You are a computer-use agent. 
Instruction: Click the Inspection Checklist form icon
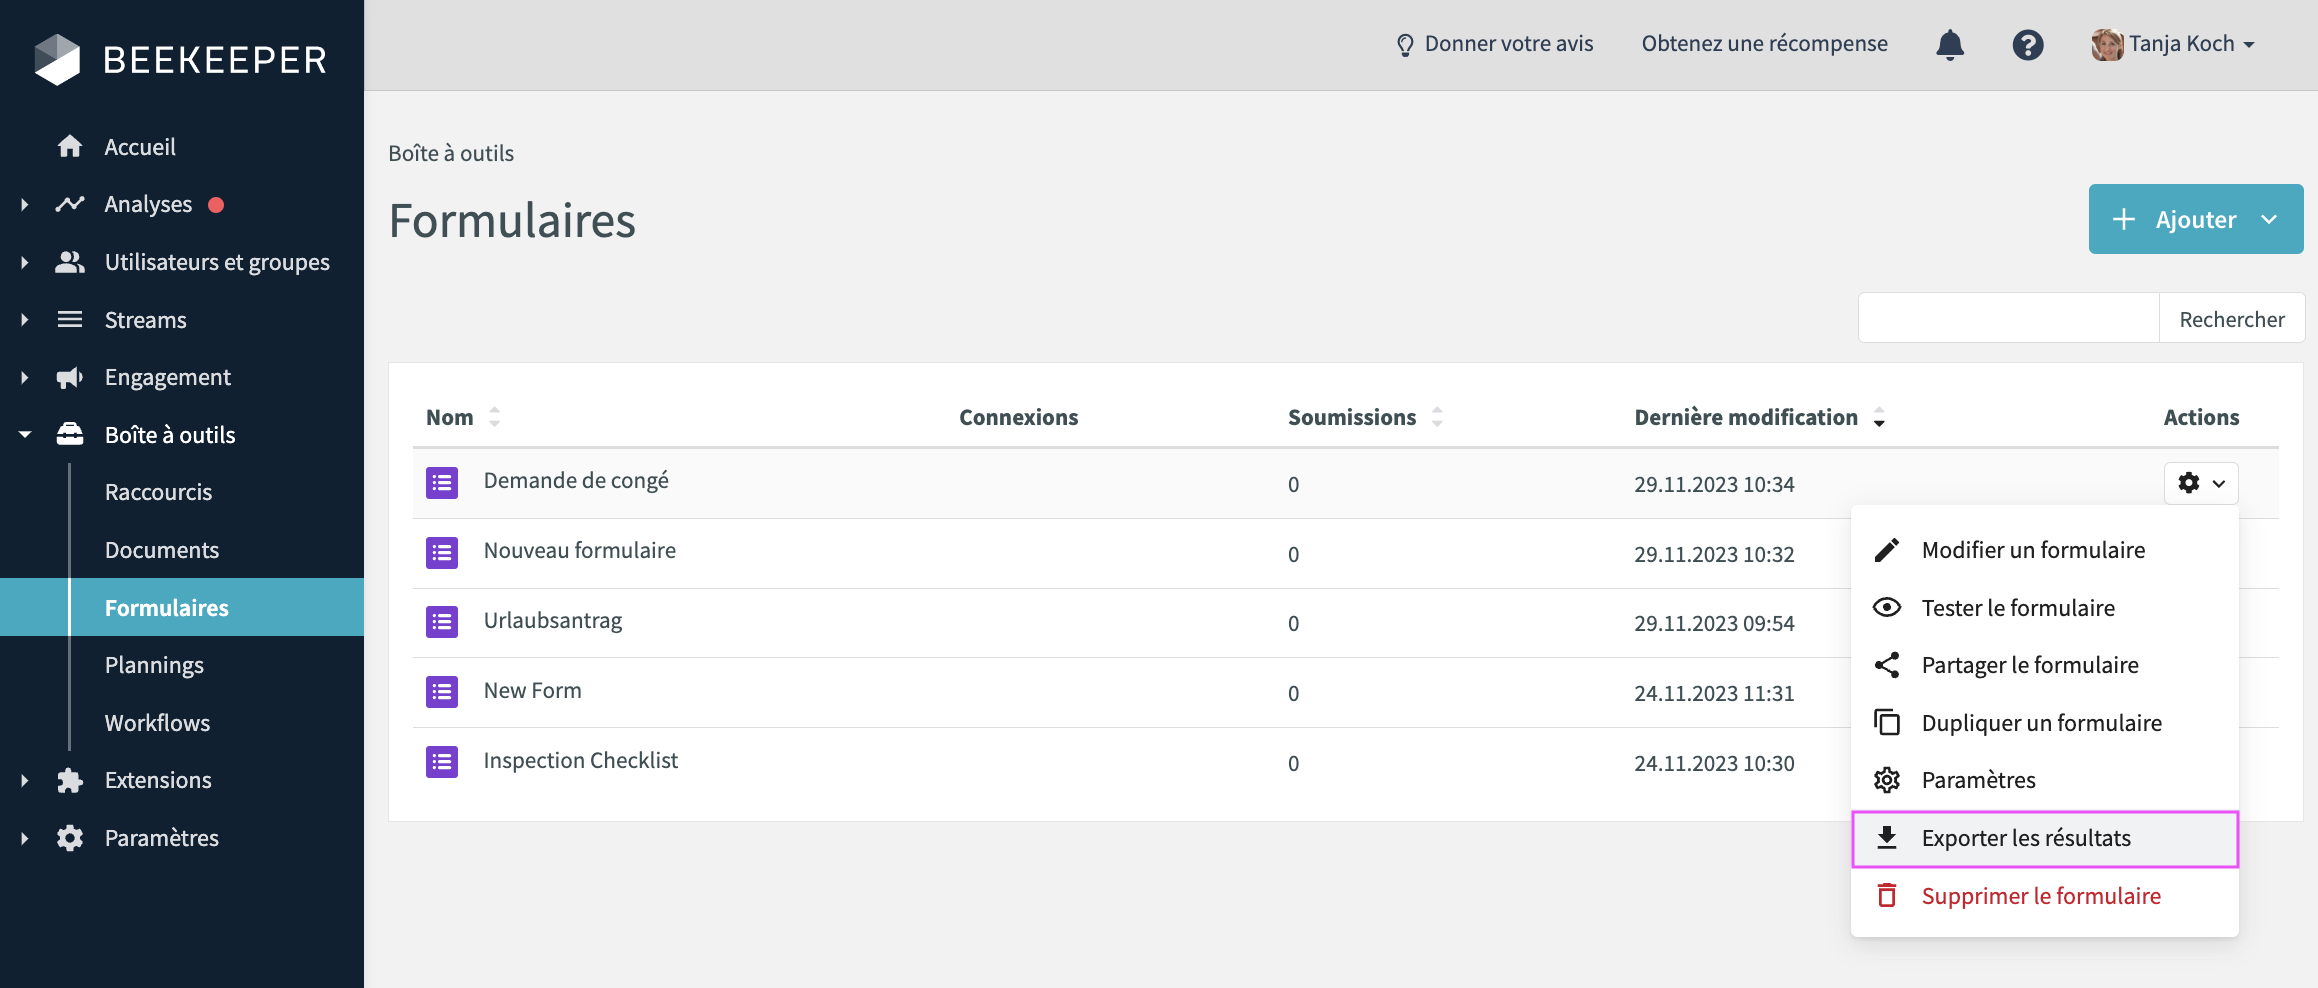tap(442, 762)
